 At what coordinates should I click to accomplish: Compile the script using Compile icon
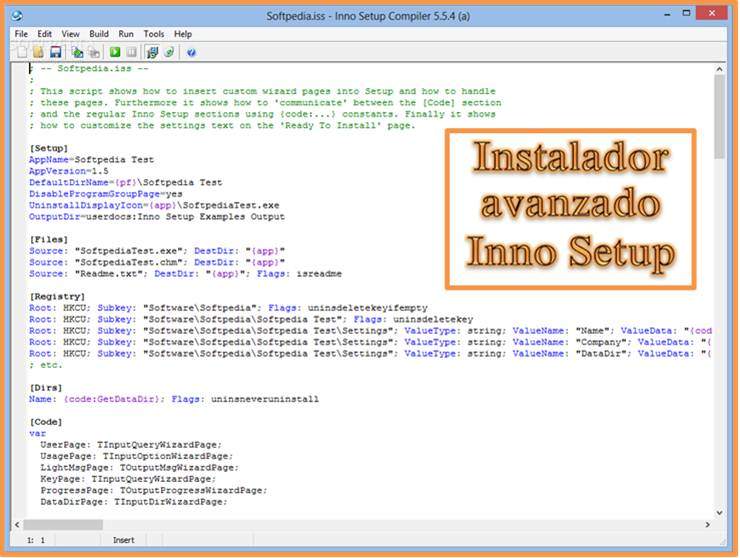tap(77, 52)
